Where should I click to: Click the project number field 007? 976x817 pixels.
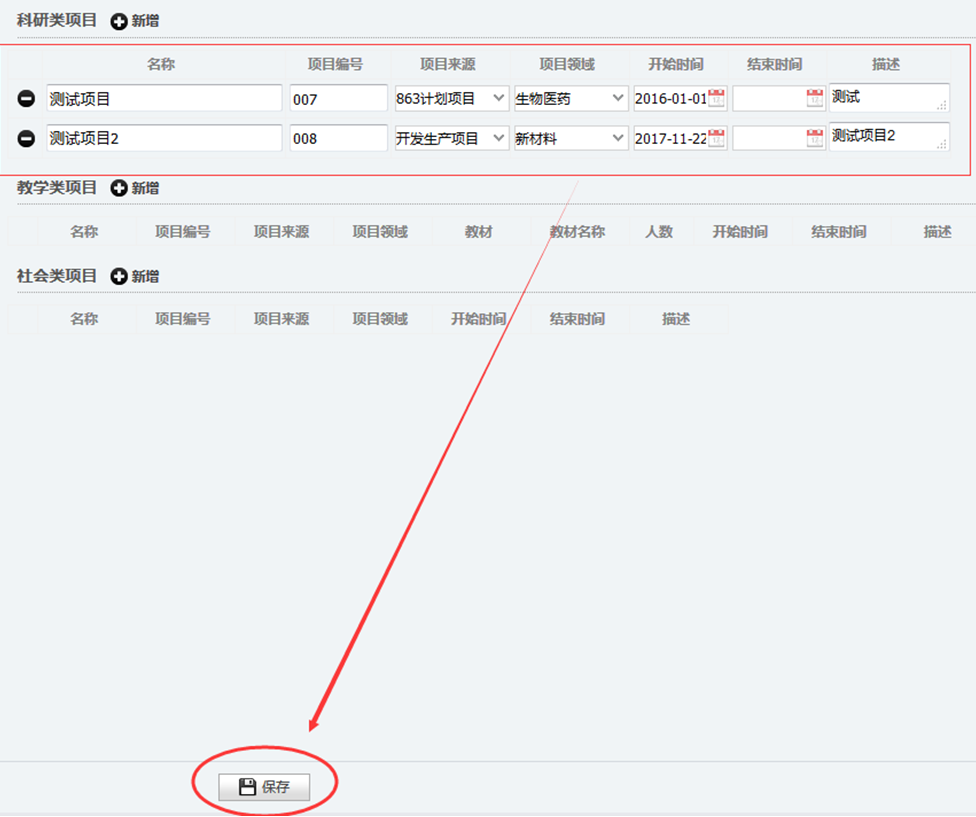(338, 99)
